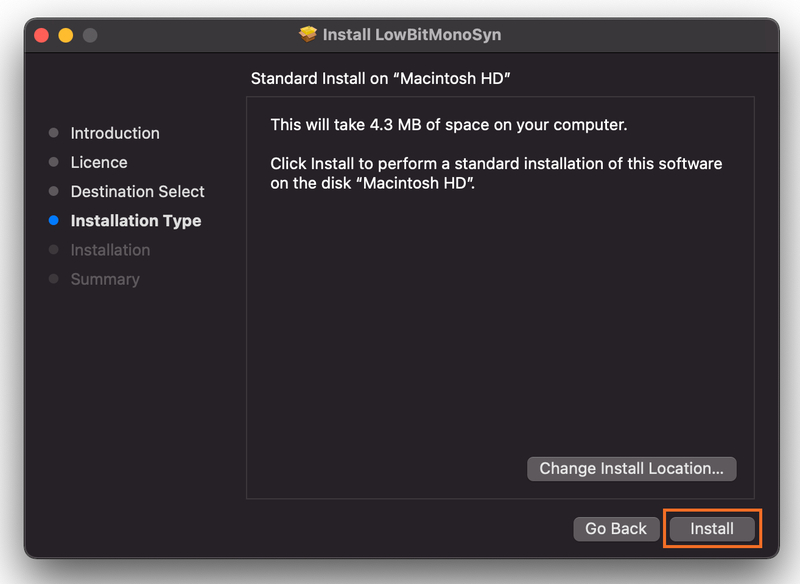Select the Introduction step in sidebar
Screen dimensions: 800x584
[x=115, y=133]
